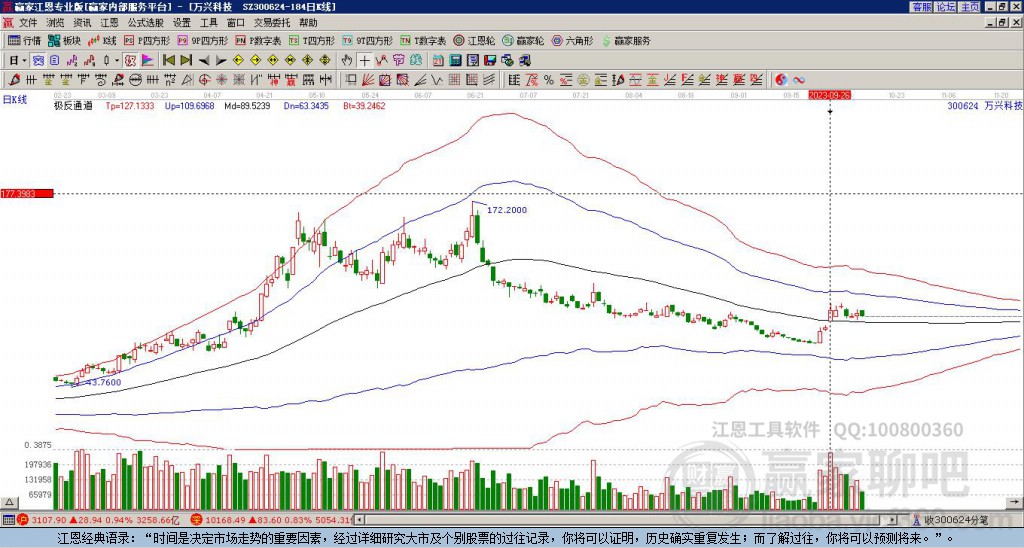
Task: Open the 窗口 menu
Action: tap(236, 23)
